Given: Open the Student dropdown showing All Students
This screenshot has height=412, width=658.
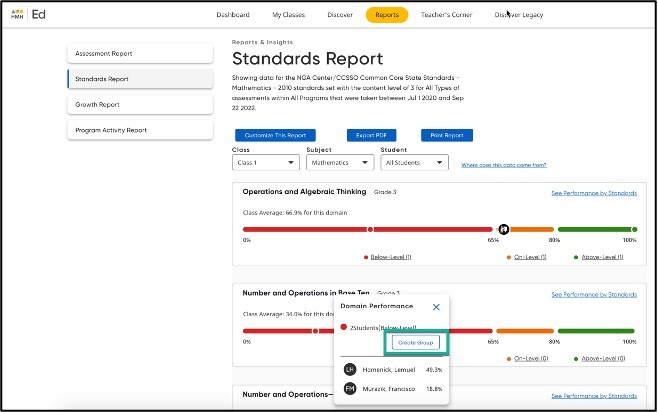Looking at the screenshot, I should point(414,162).
